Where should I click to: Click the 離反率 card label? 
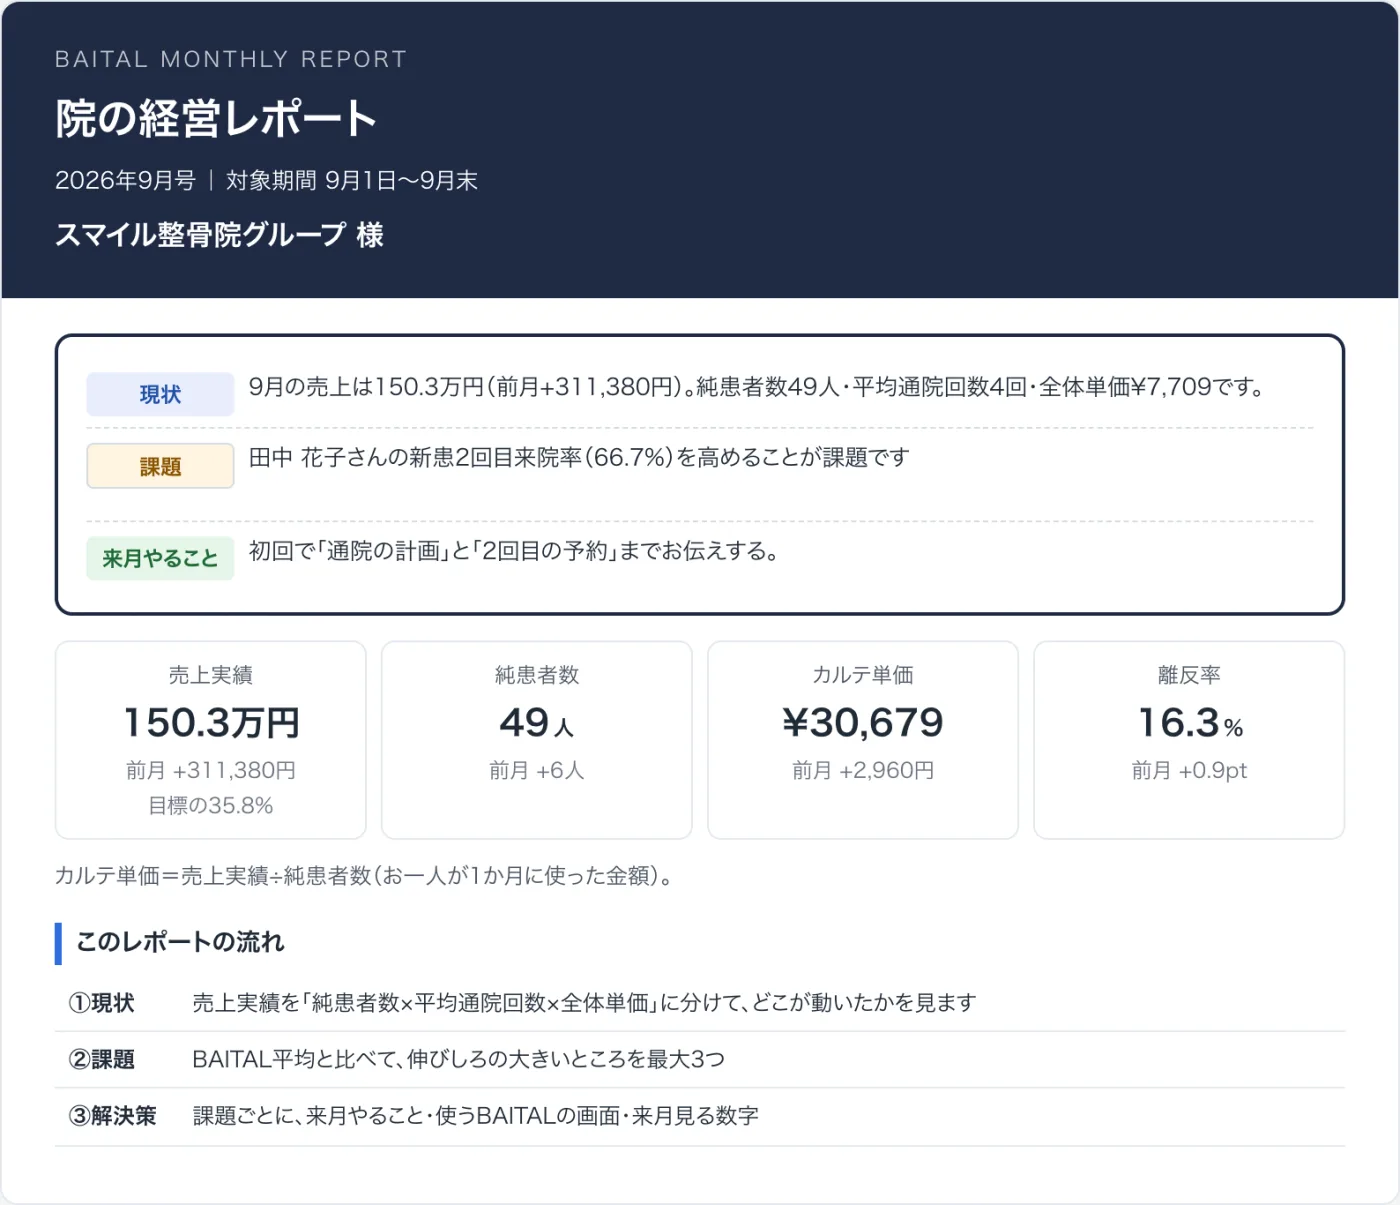1189,675
